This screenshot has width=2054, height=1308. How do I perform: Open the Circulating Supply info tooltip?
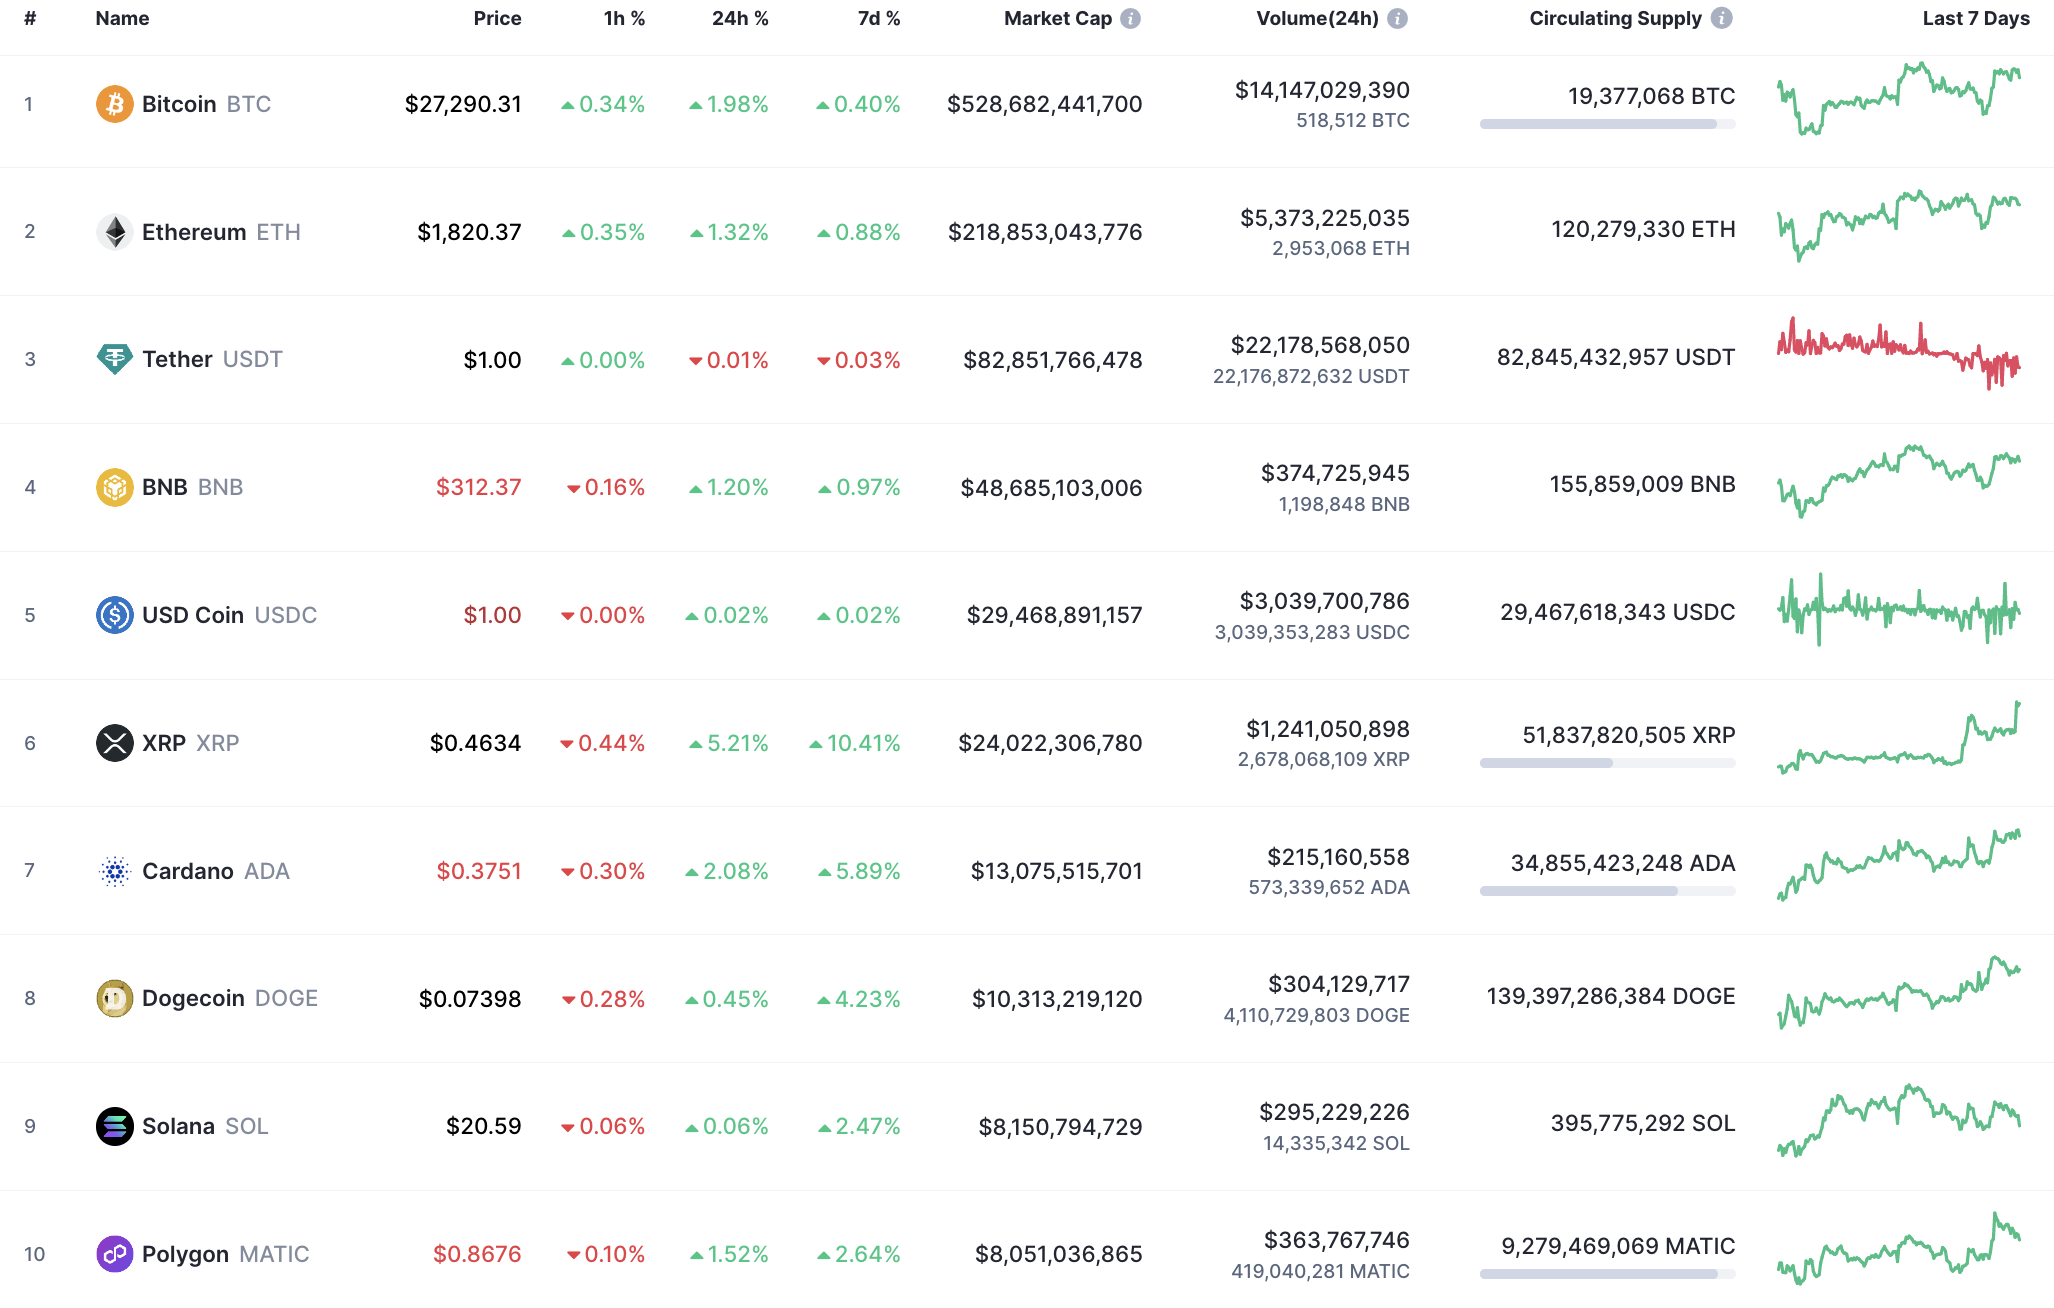[1722, 17]
